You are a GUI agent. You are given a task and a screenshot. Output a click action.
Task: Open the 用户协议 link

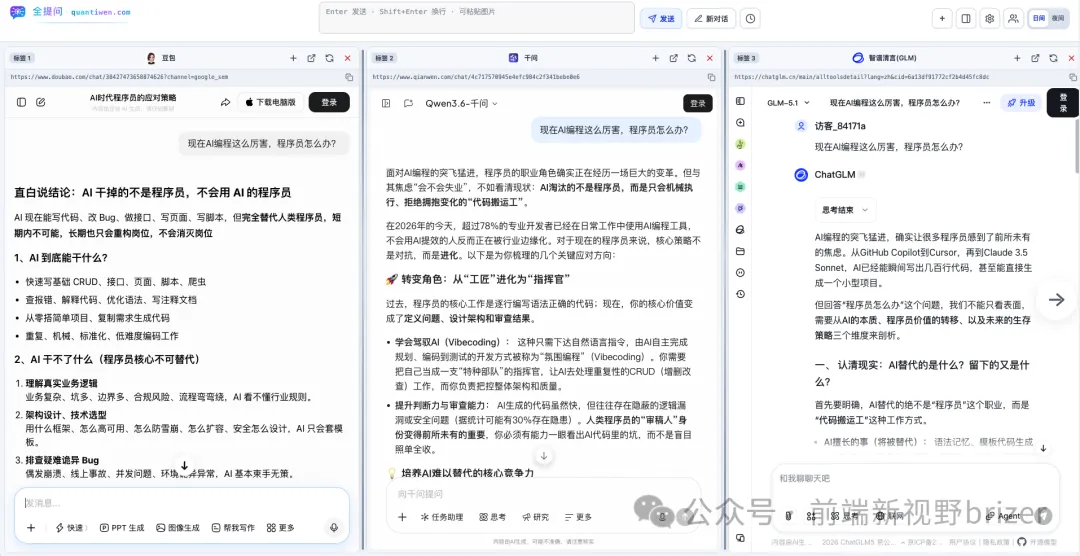[x=962, y=542]
